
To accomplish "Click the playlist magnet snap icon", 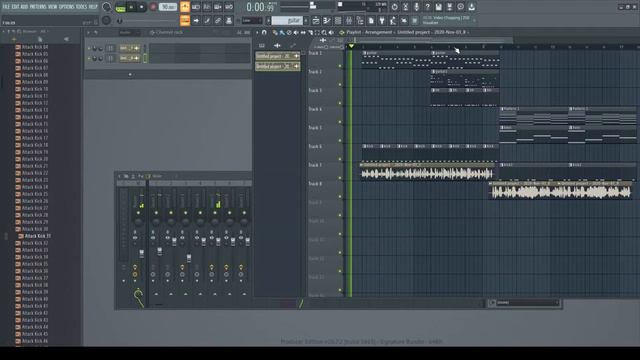I will [264, 32].
